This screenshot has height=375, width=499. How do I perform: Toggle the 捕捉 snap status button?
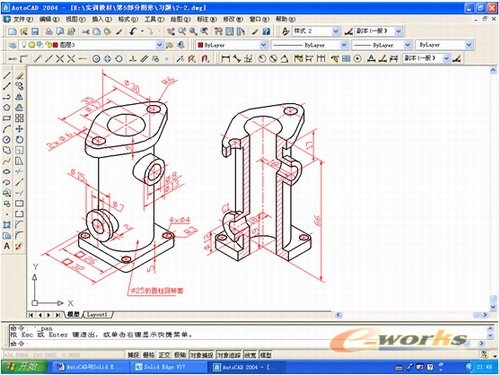click(x=133, y=355)
